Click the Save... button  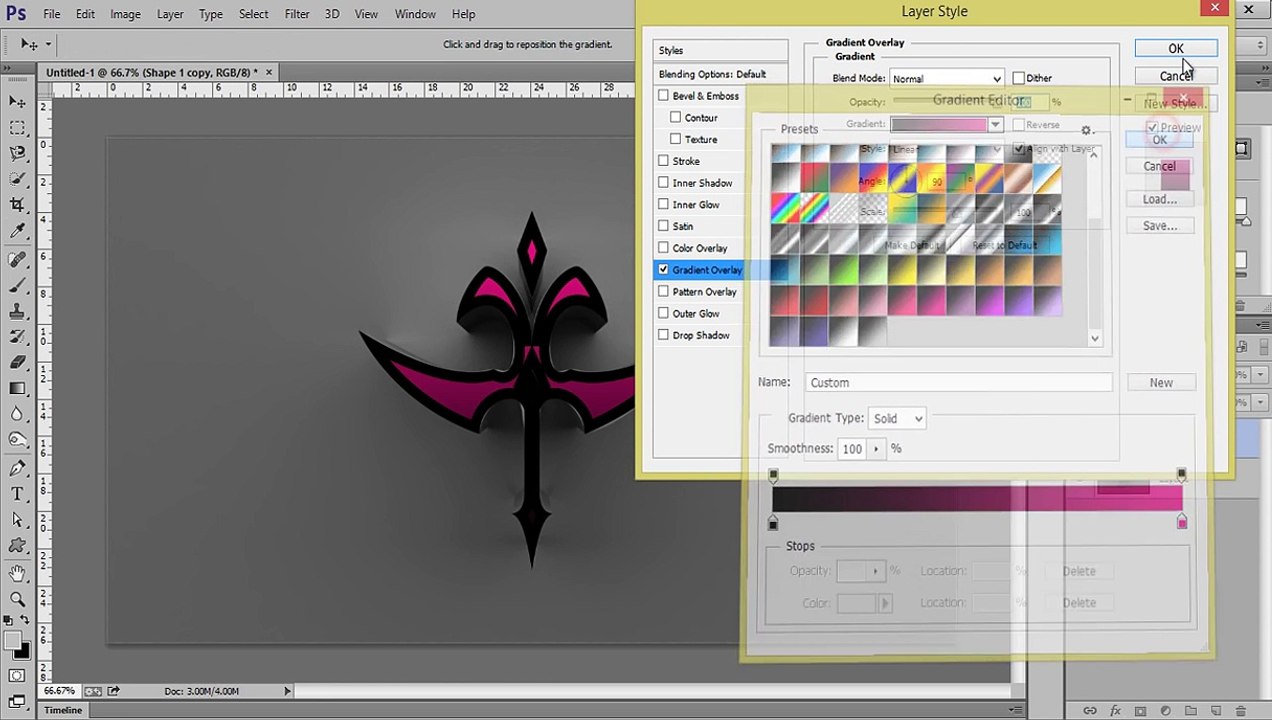[1160, 226]
